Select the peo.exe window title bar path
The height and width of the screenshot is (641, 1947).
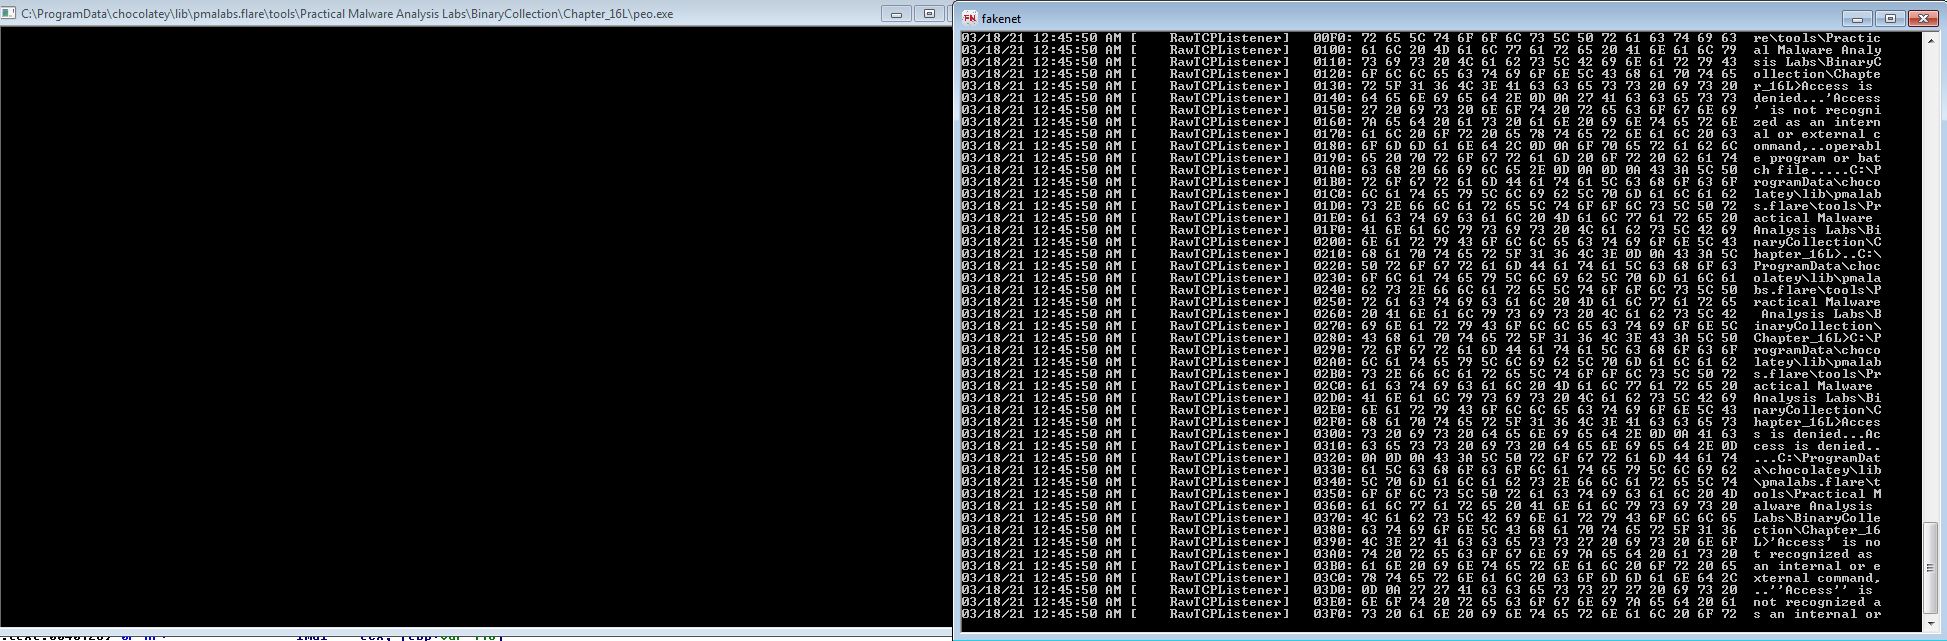[x=347, y=15]
